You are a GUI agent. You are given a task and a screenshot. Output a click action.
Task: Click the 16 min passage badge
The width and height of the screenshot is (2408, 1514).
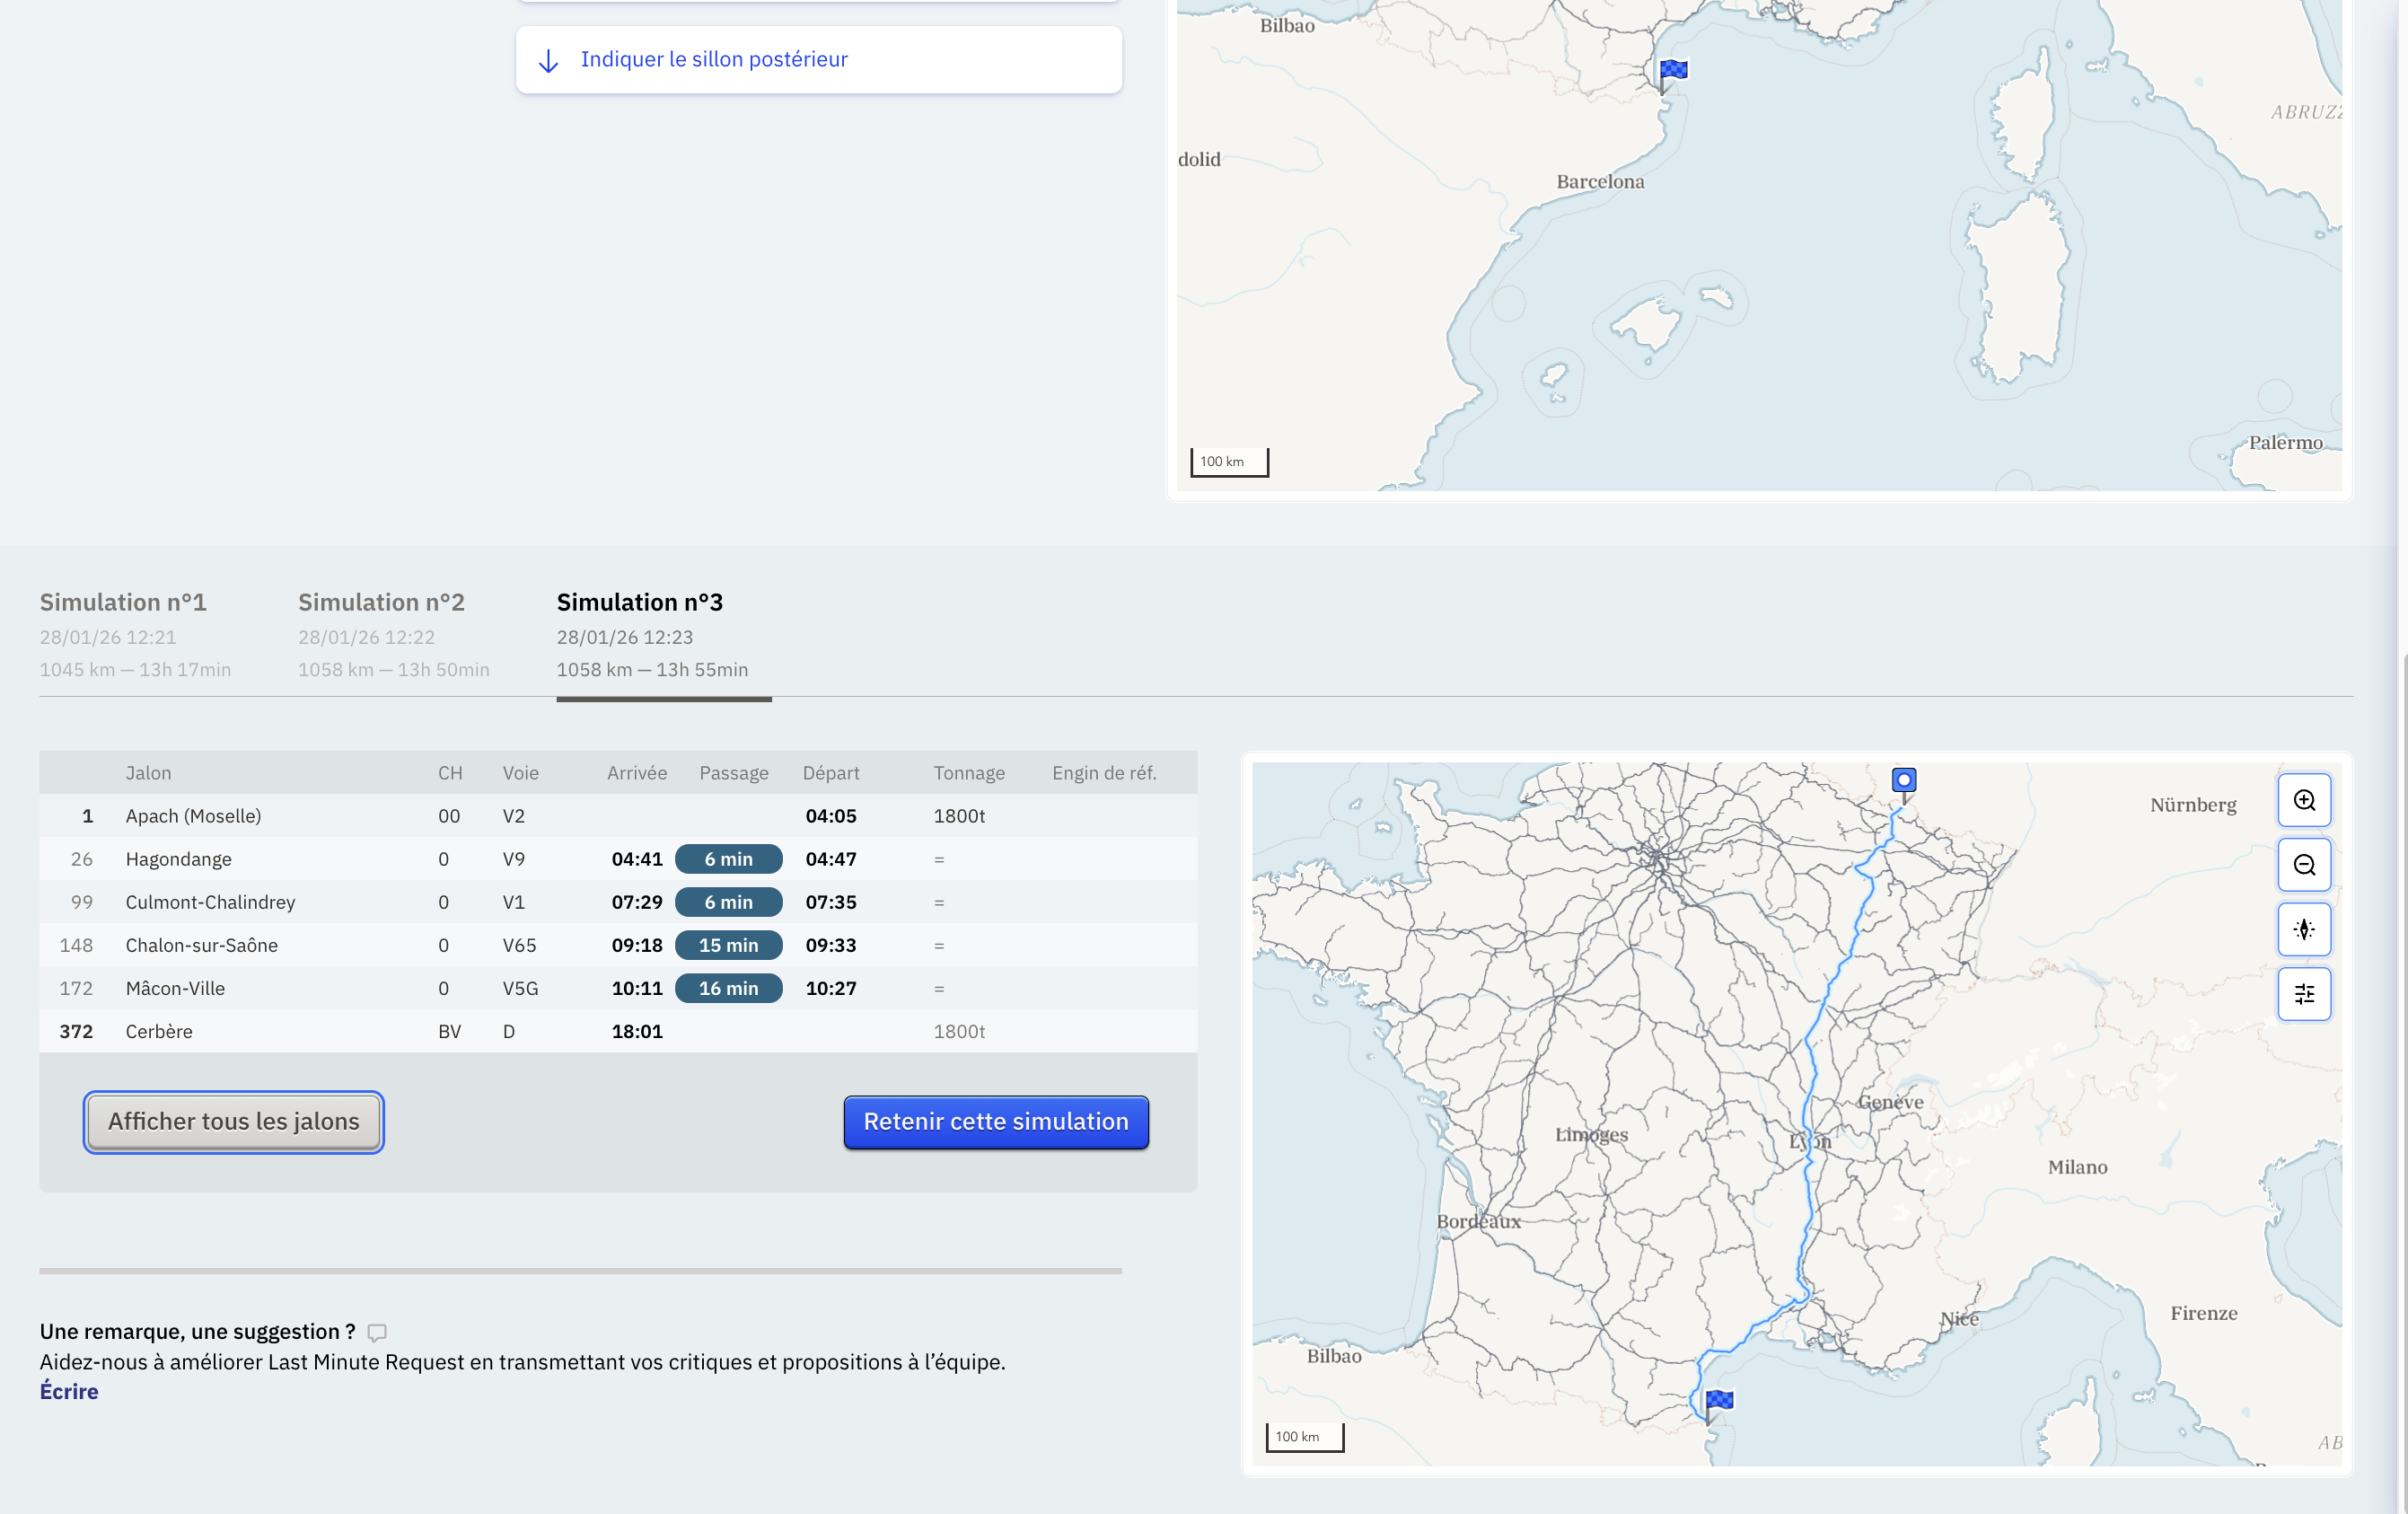tap(729, 988)
